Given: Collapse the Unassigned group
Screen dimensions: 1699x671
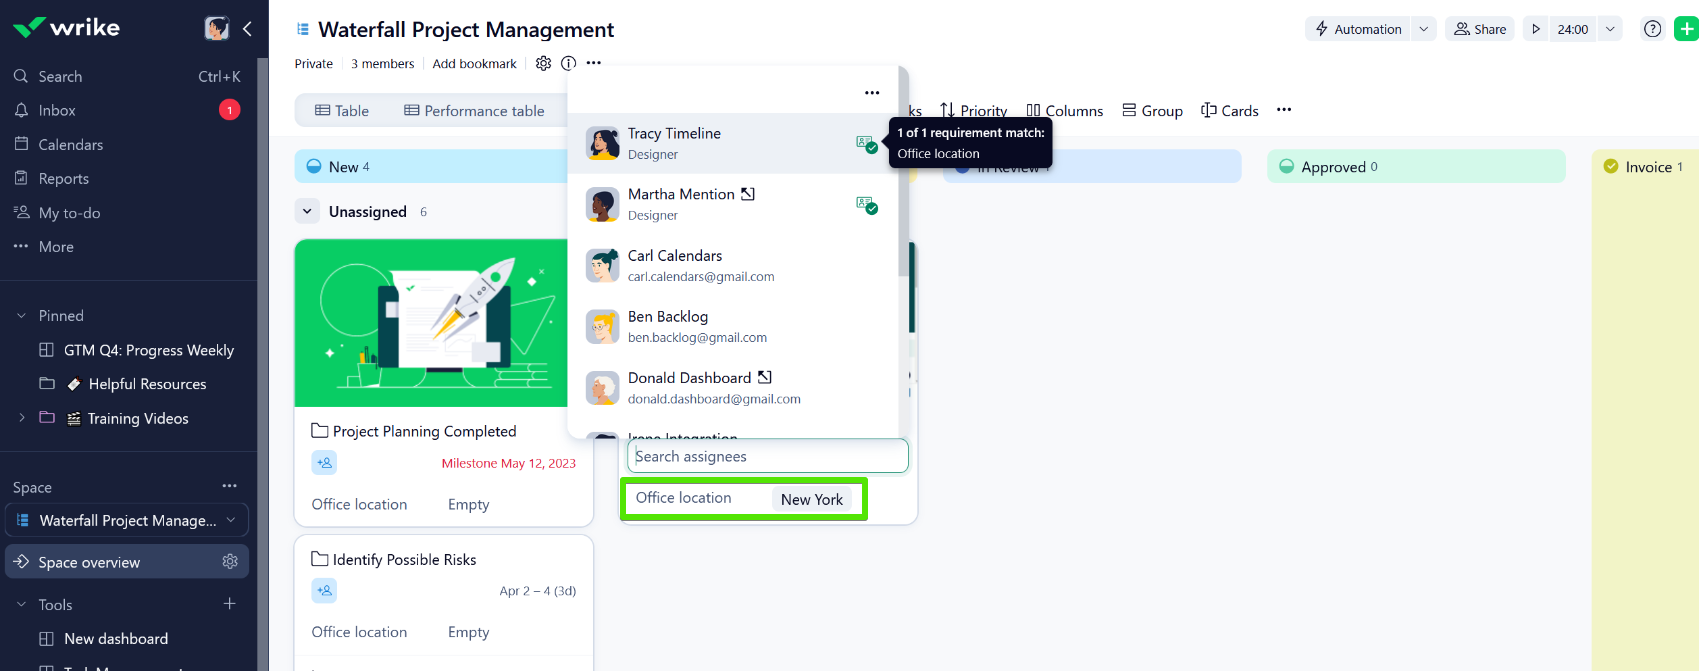Looking at the screenshot, I should (x=307, y=211).
